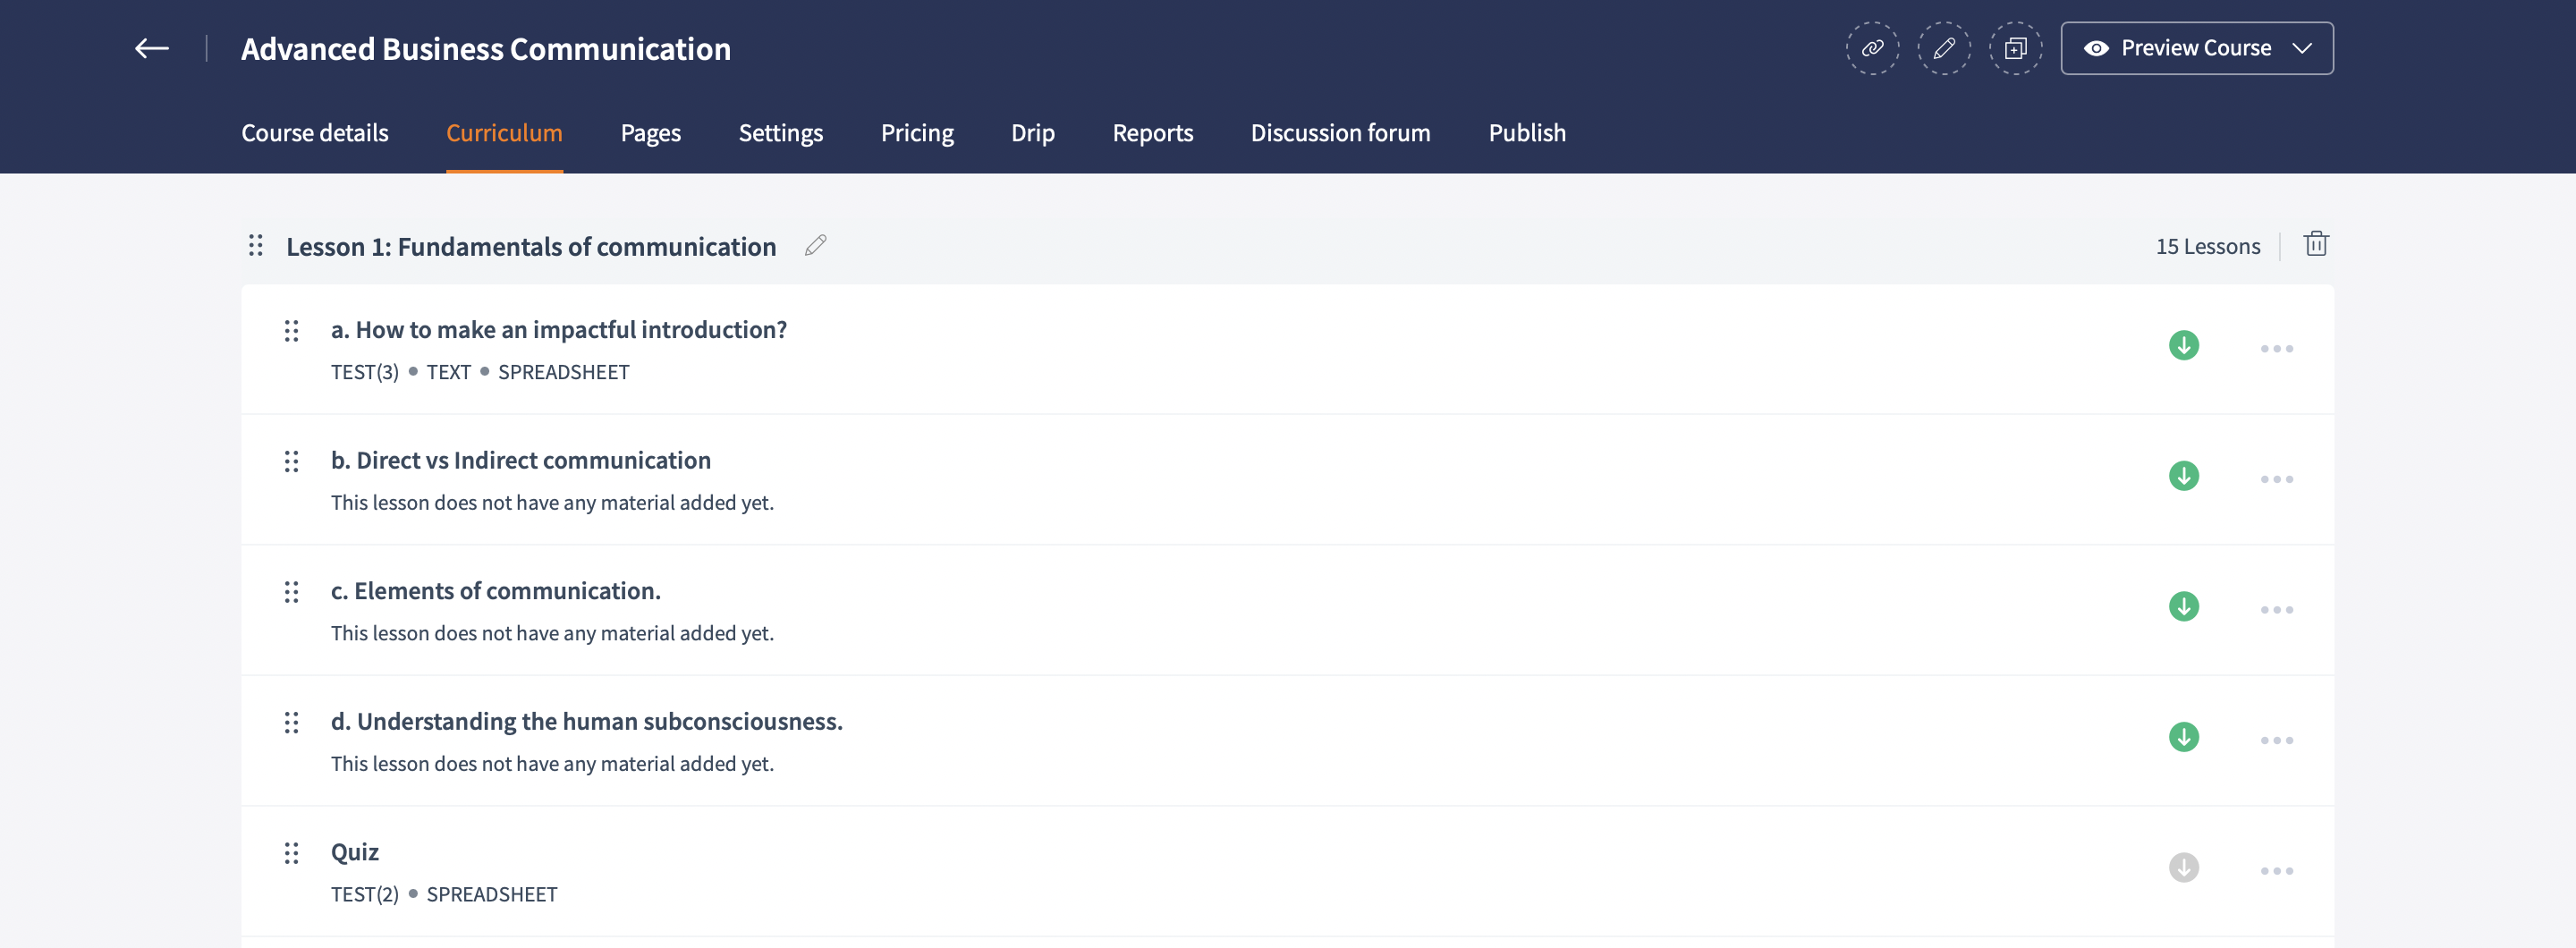Open more options for Direct vs Indirect lesson
The height and width of the screenshot is (948, 2576).
coord(2277,479)
